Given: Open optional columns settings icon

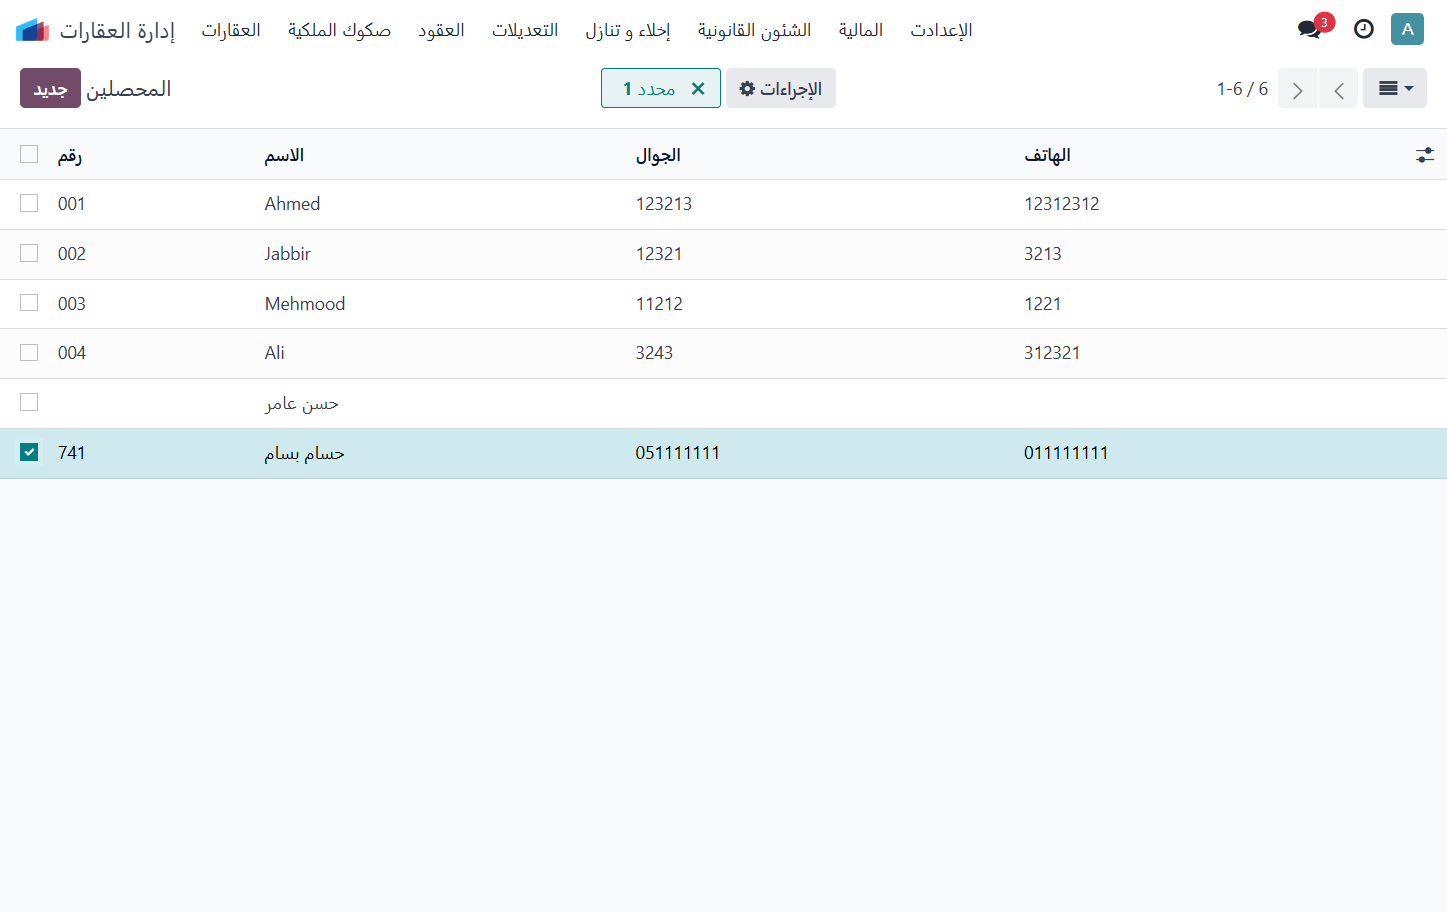Looking at the screenshot, I should (1425, 155).
